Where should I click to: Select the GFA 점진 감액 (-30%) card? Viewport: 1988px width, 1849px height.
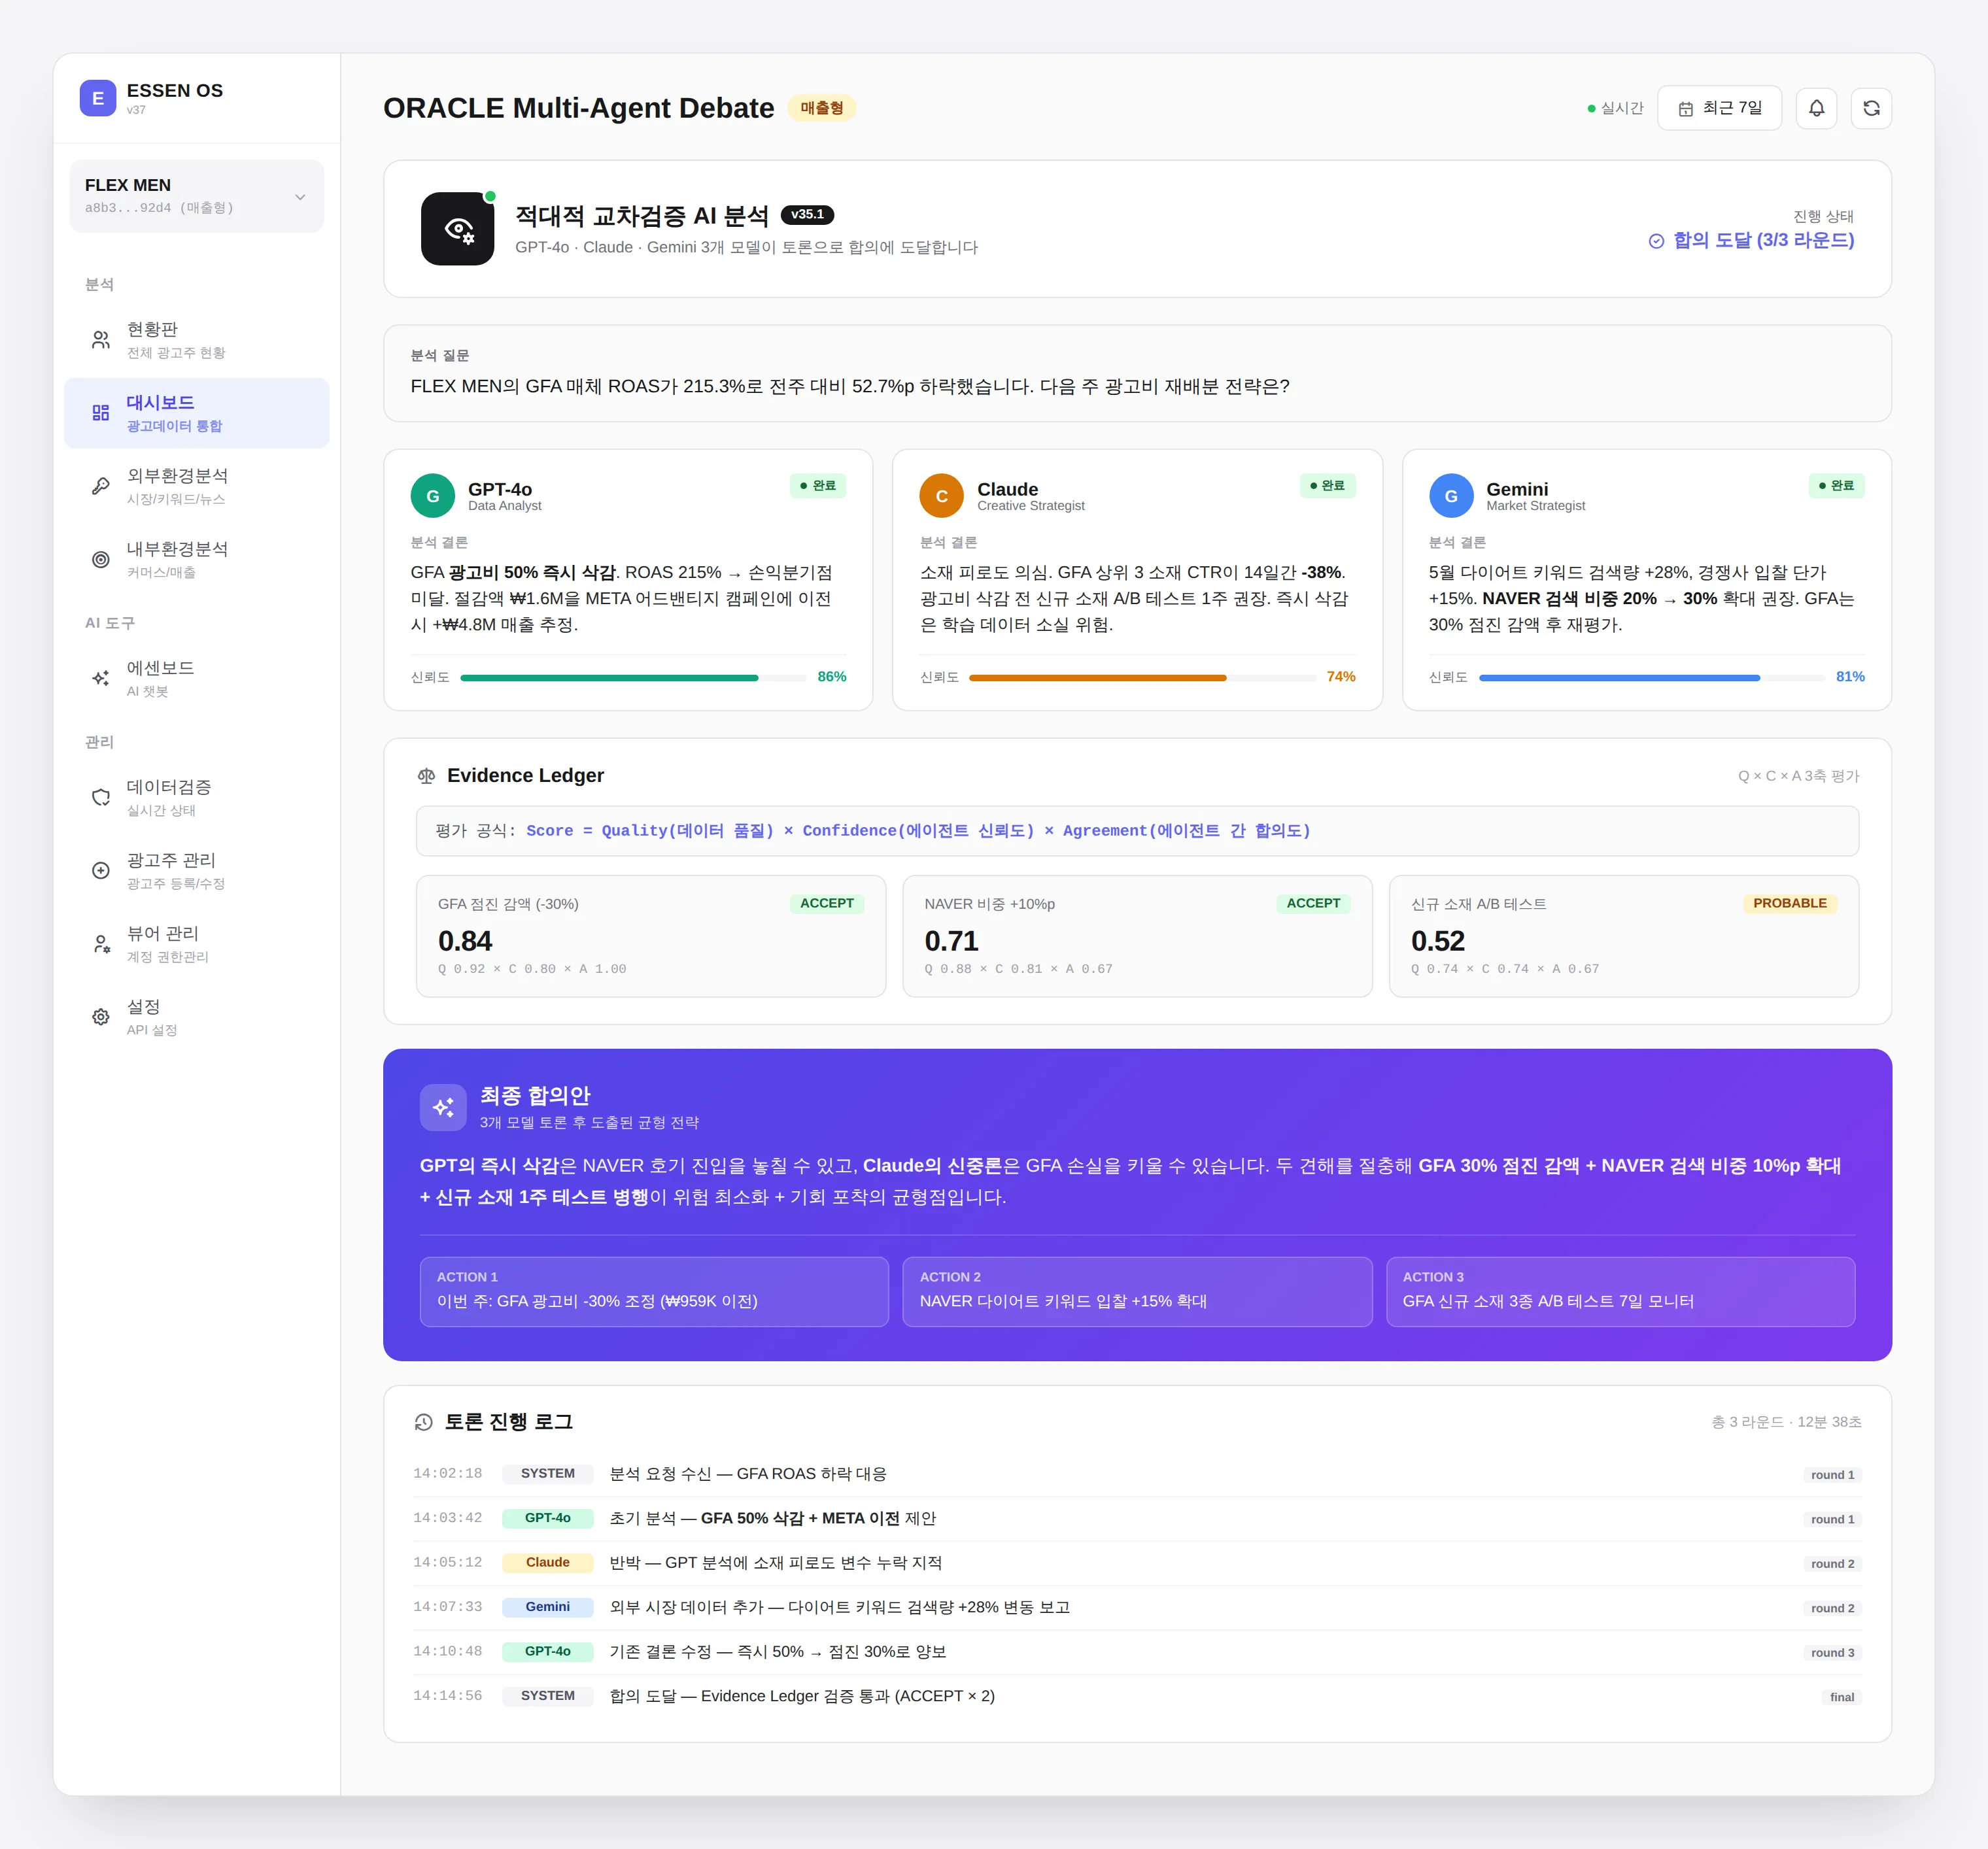tap(651, 936)
